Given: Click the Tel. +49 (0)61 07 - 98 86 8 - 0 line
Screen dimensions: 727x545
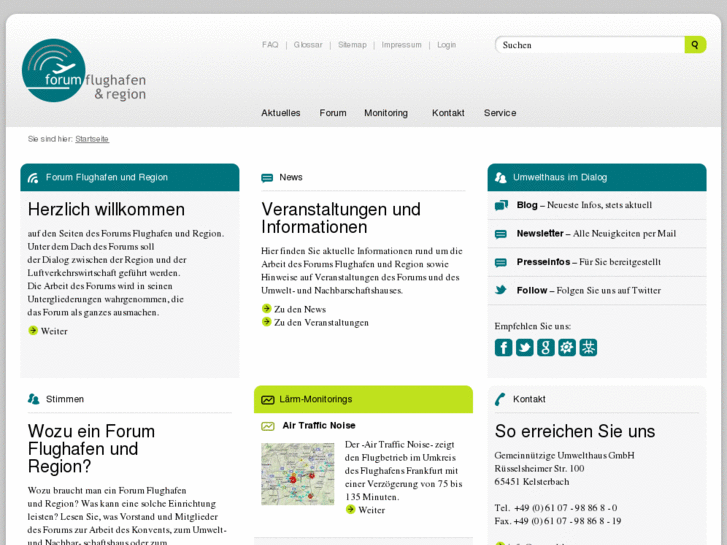Looking at the screenshot, I should (556, 508).
